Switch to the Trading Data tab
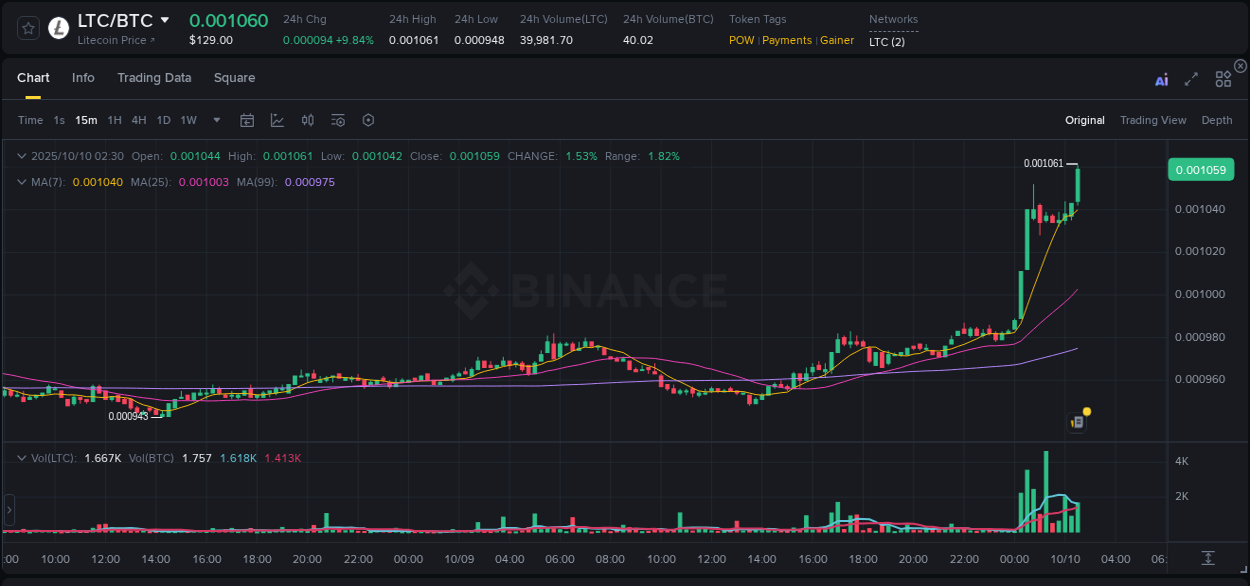Image resolution: width=1250 pixels, height=586 pixels. click(x=154, y=77)
